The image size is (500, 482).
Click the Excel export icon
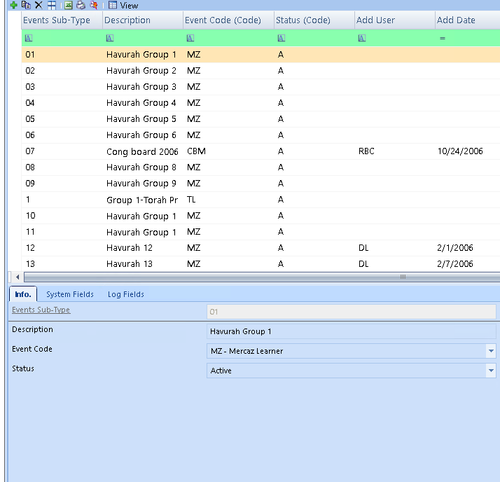[68, 5]
